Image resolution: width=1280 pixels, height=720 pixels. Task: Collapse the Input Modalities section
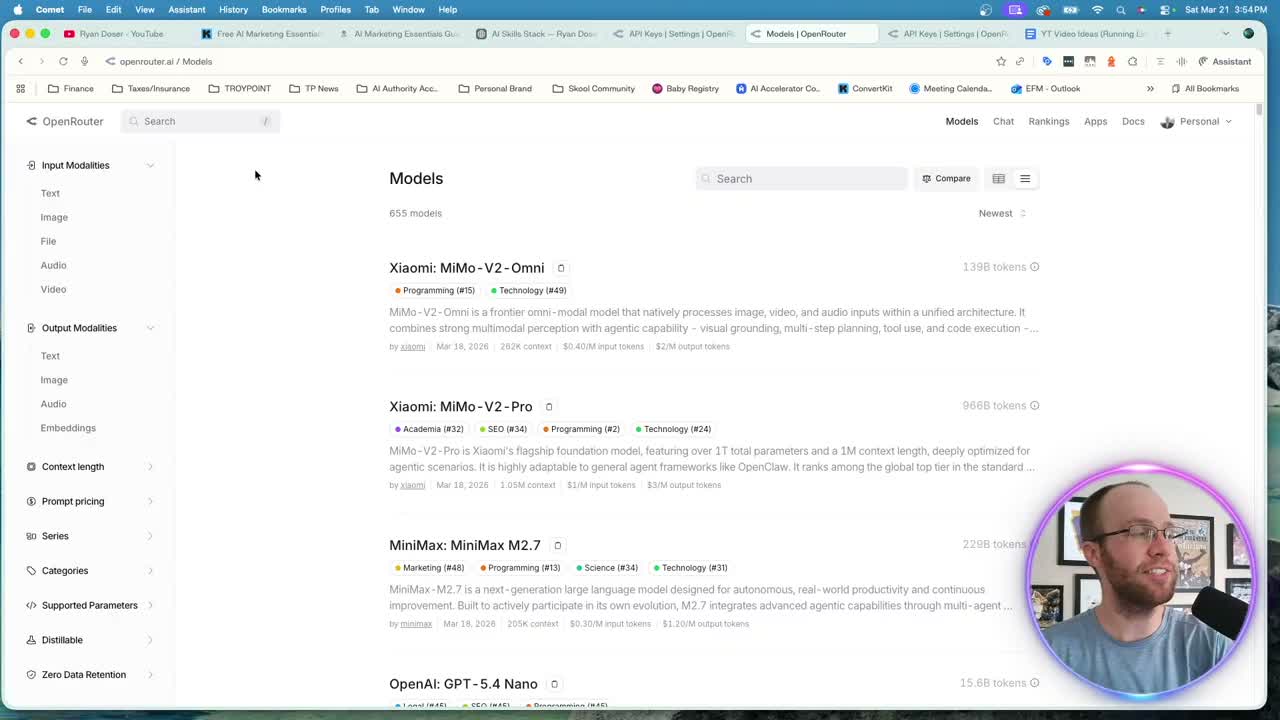click(x=90, y=165)
